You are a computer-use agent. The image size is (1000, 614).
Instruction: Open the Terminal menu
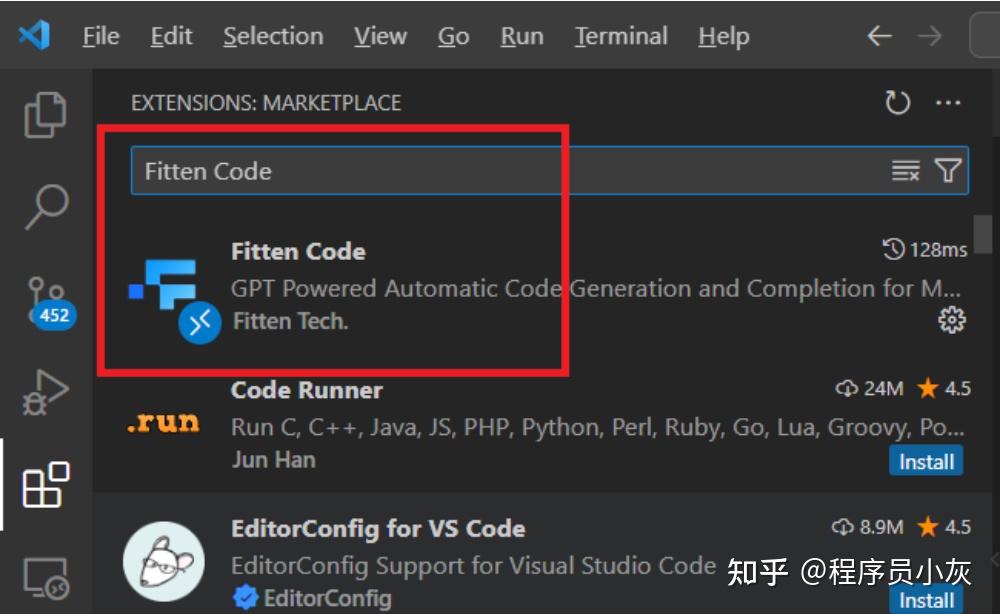tap(620, 36)
